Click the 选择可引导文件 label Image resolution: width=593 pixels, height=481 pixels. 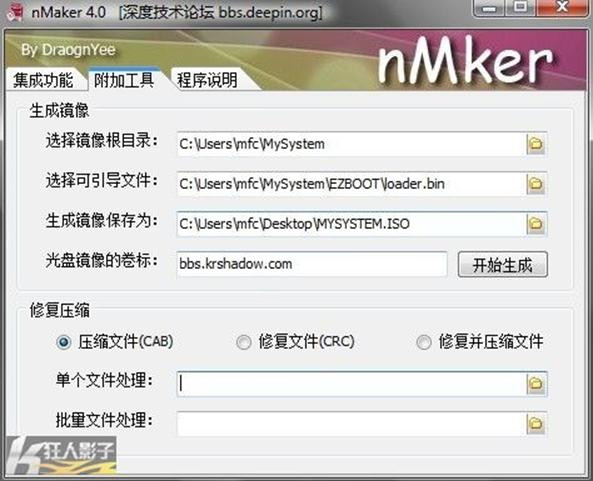(x=101, y=180)
